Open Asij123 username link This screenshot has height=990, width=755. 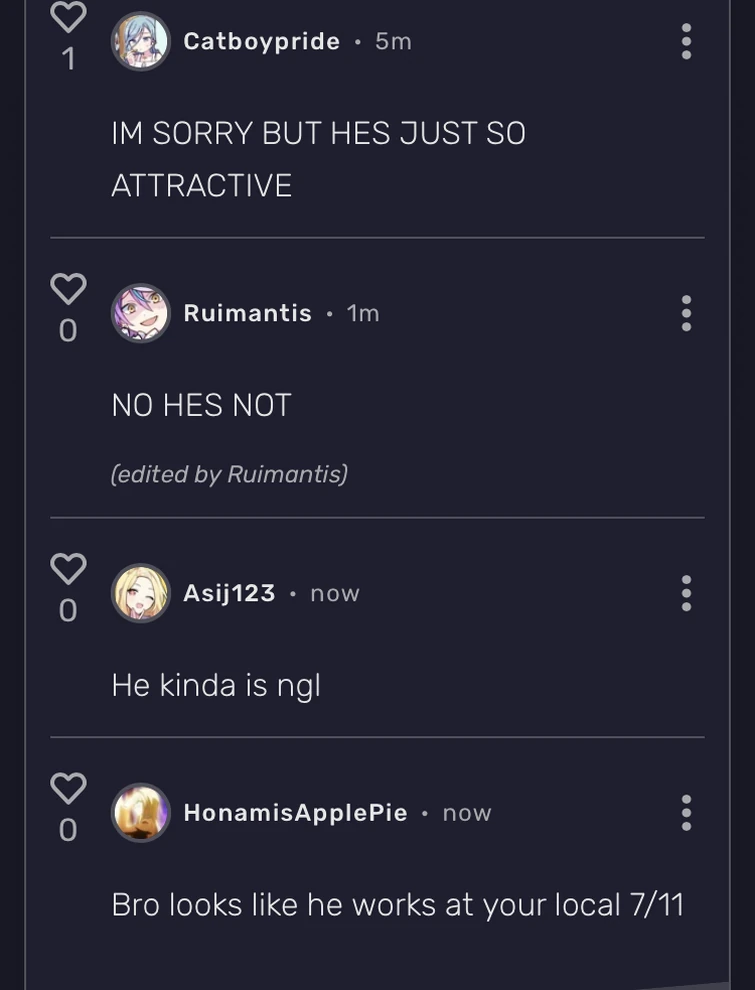[x=229, y=593]
